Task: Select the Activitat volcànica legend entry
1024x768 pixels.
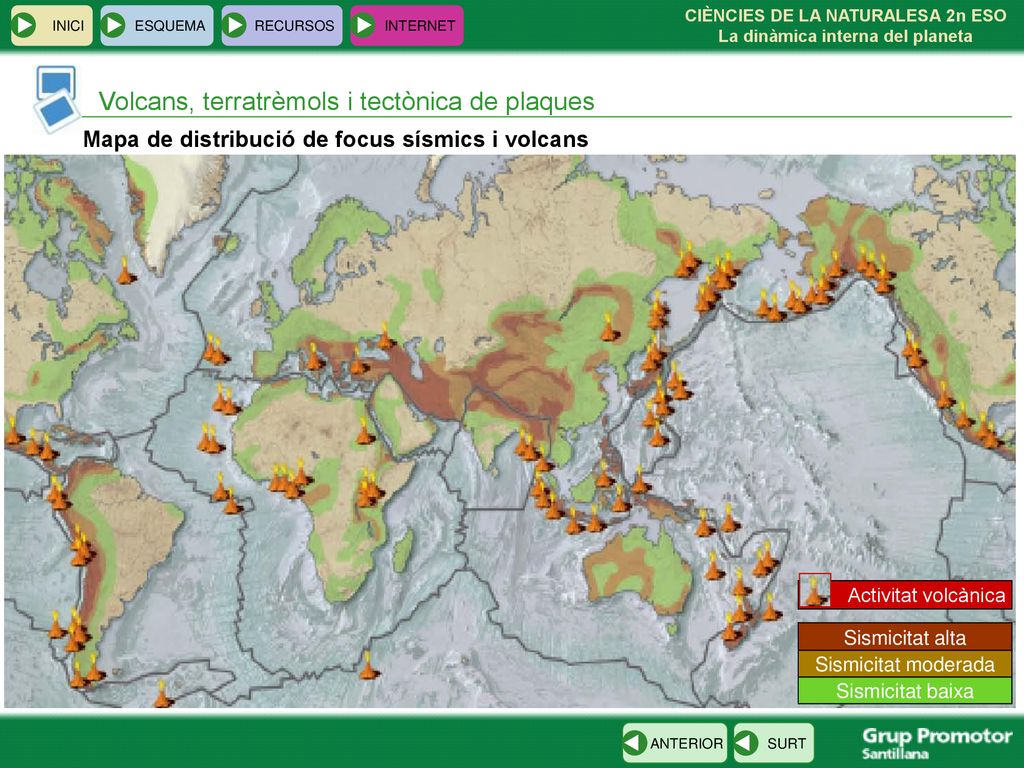Action: click(x=905, y=594)
